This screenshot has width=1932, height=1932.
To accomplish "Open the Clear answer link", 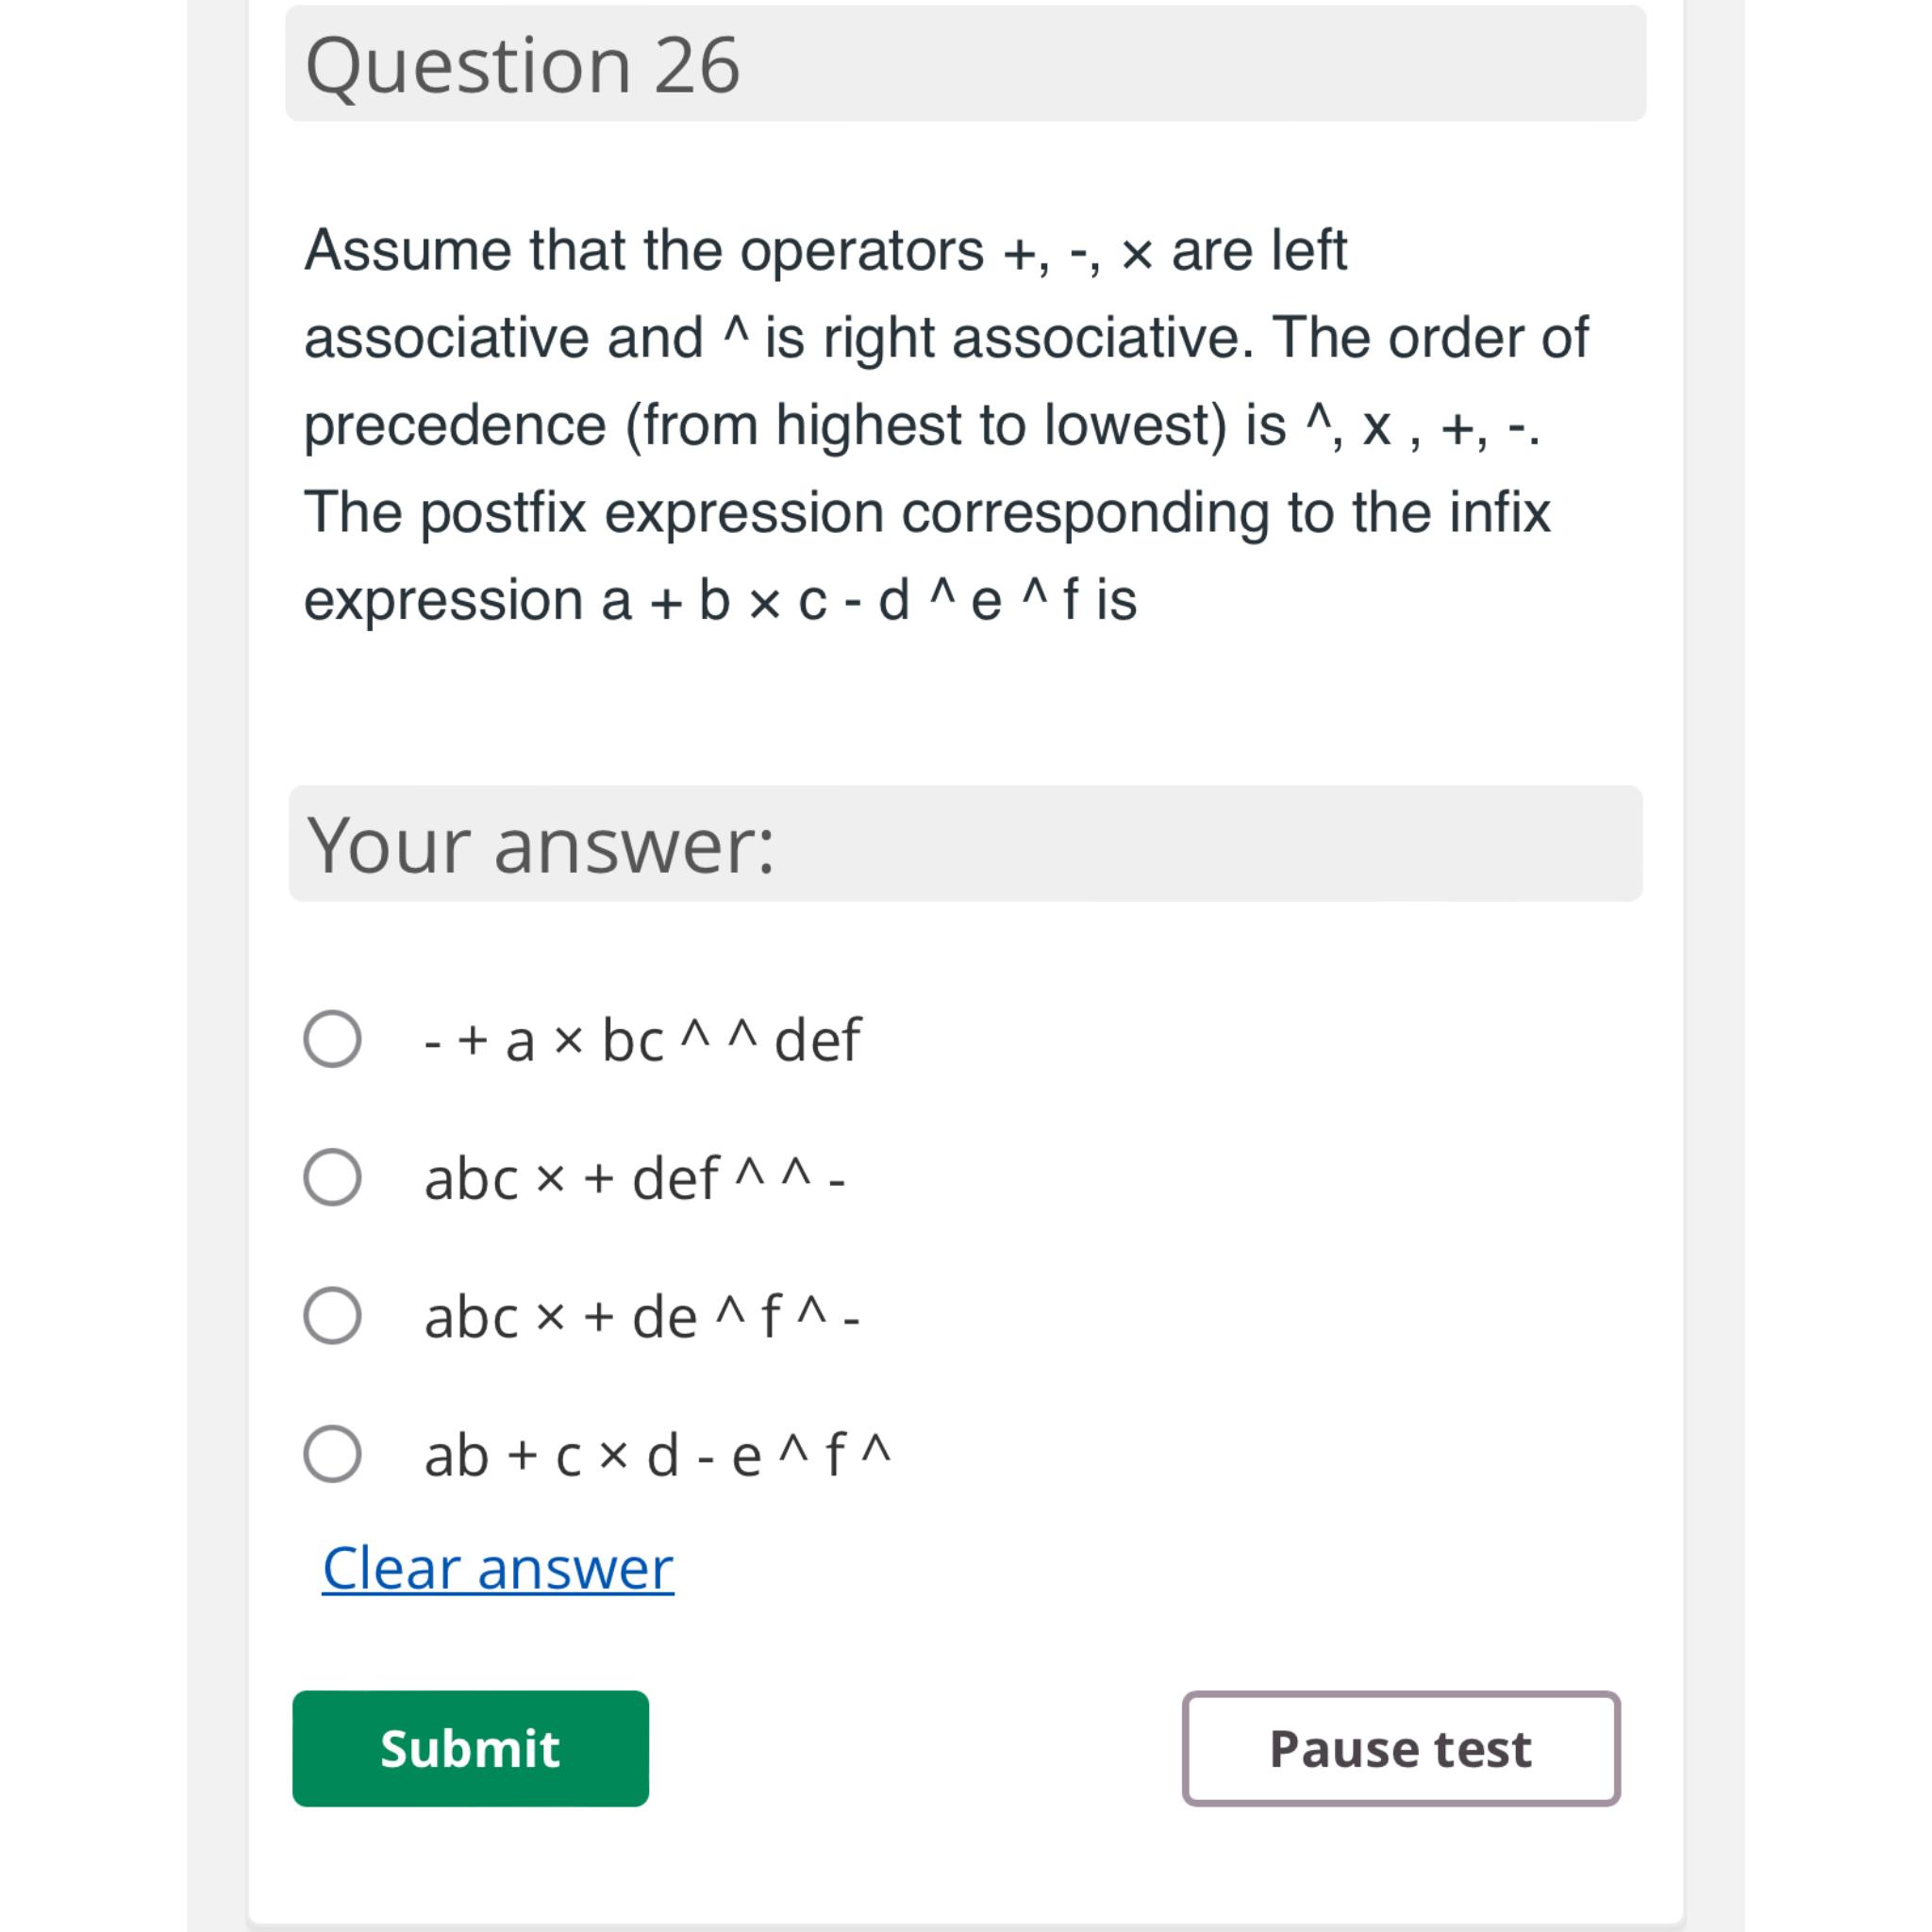I will (498, 1567).
